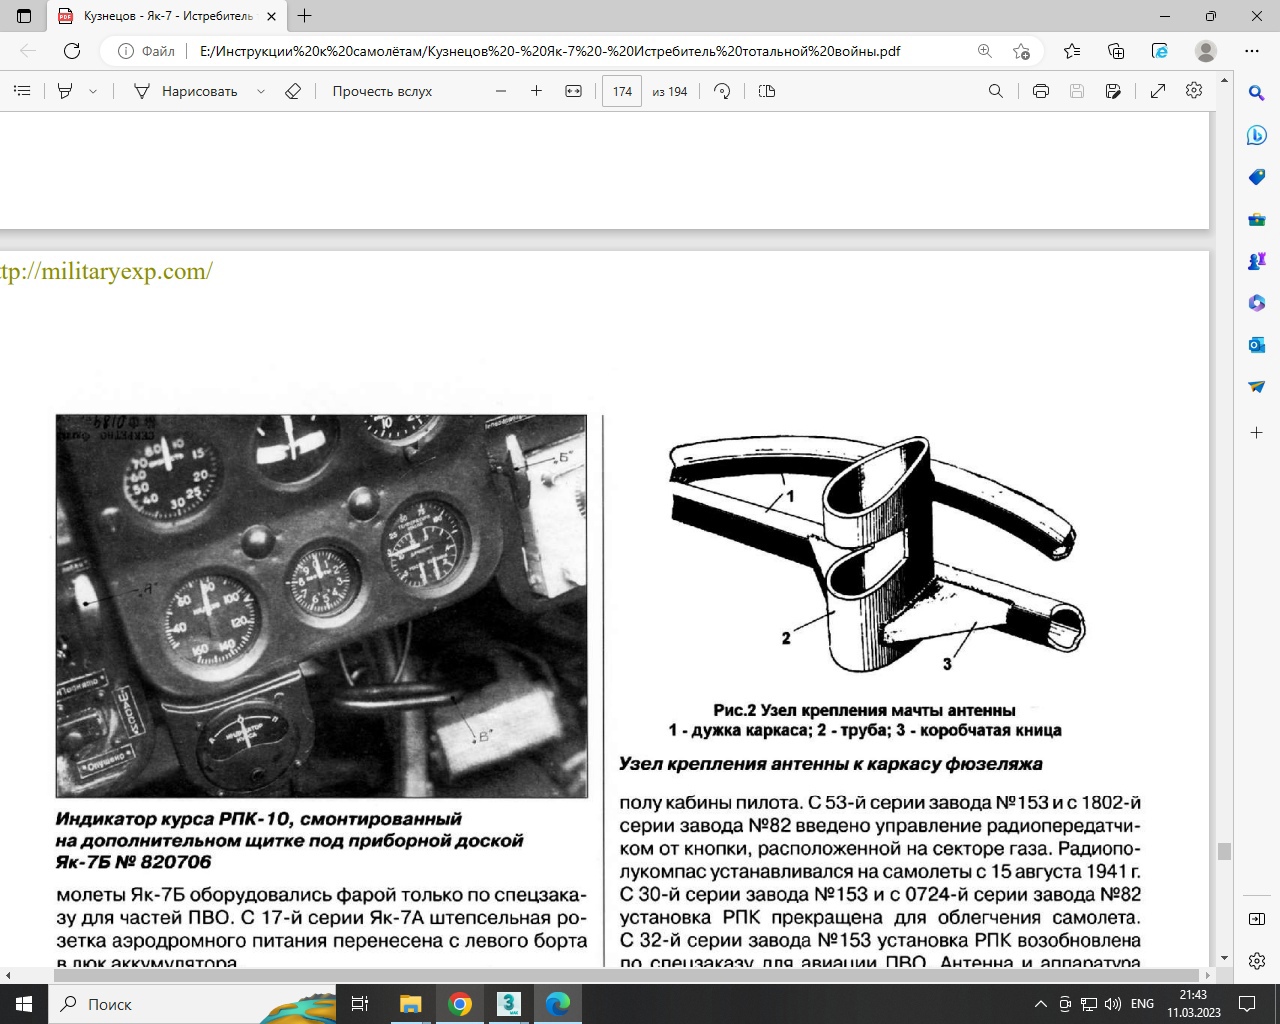Open the PDF table of contents panel
The width and height of the screenshot is (1280, 1024).
[22, 91]
